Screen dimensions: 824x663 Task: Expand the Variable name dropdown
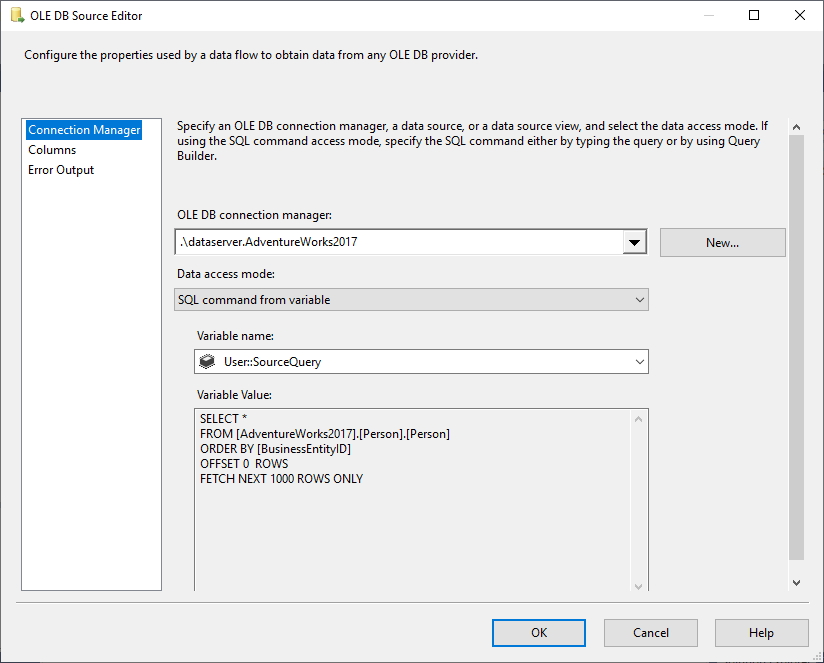pos(640,362)
